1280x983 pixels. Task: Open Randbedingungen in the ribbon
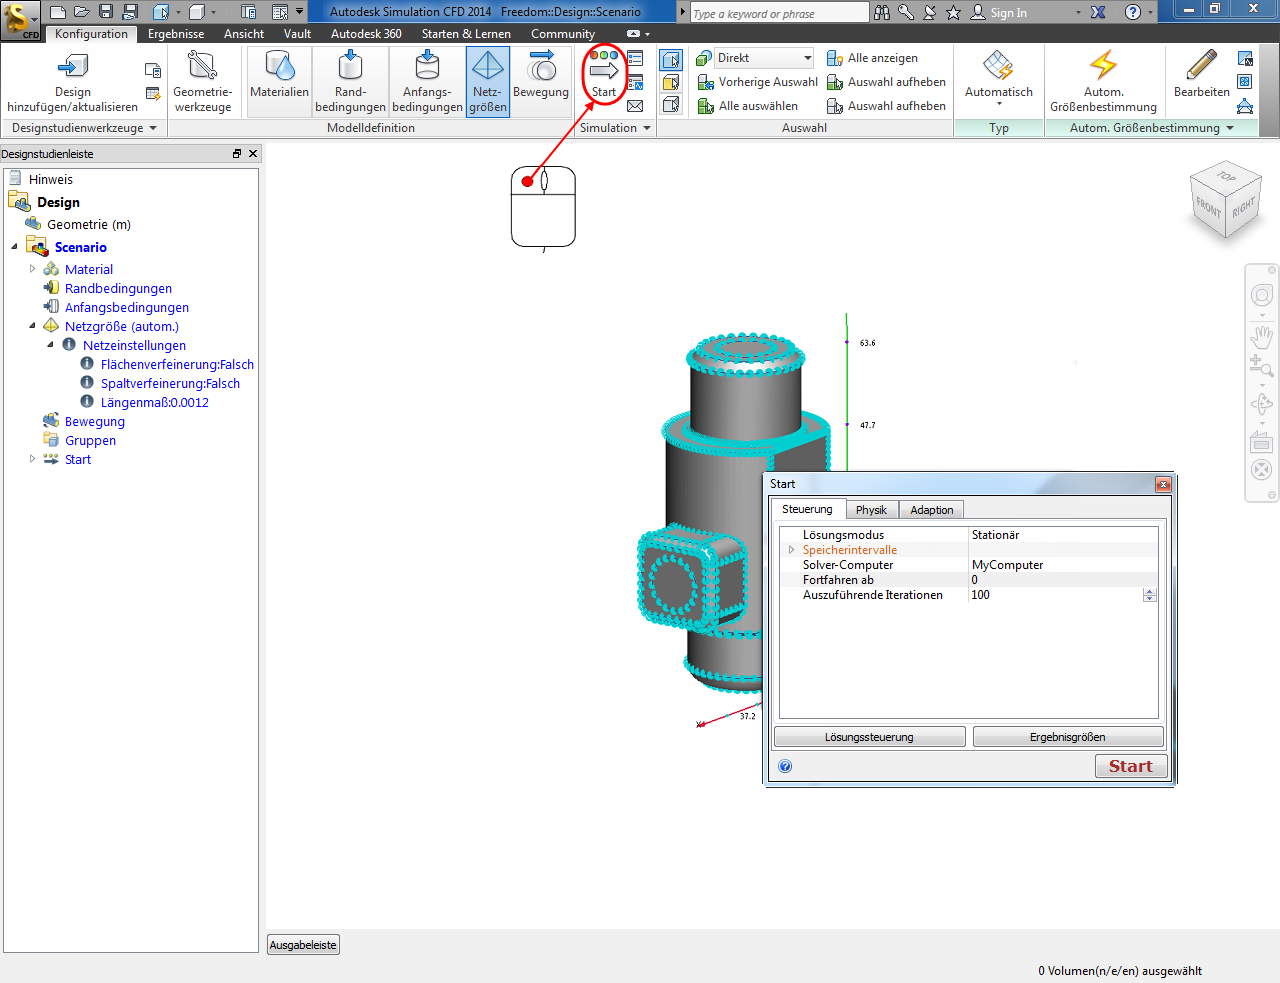[x=350, y=81]
